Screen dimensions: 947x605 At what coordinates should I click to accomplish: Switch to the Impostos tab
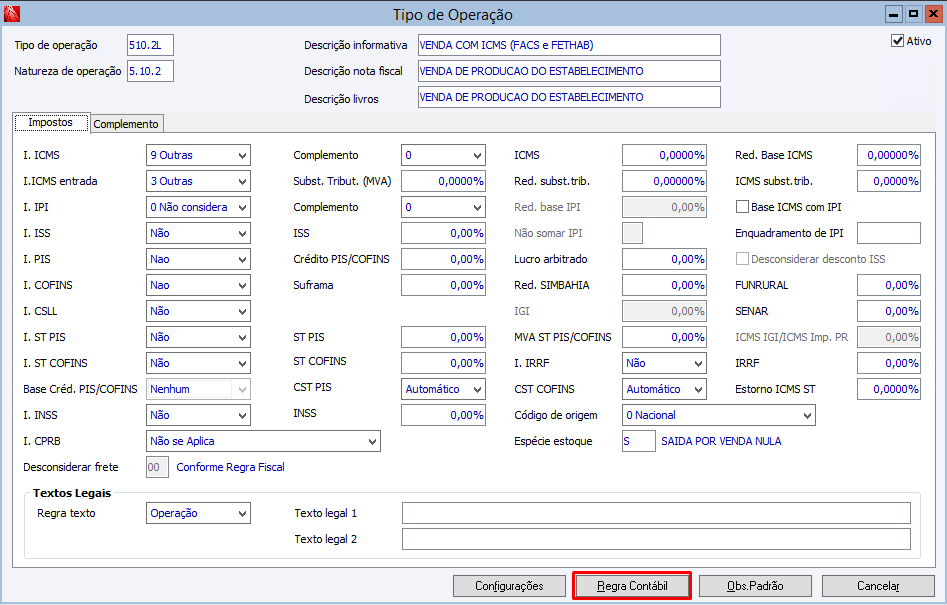click(x=51, y=123)
